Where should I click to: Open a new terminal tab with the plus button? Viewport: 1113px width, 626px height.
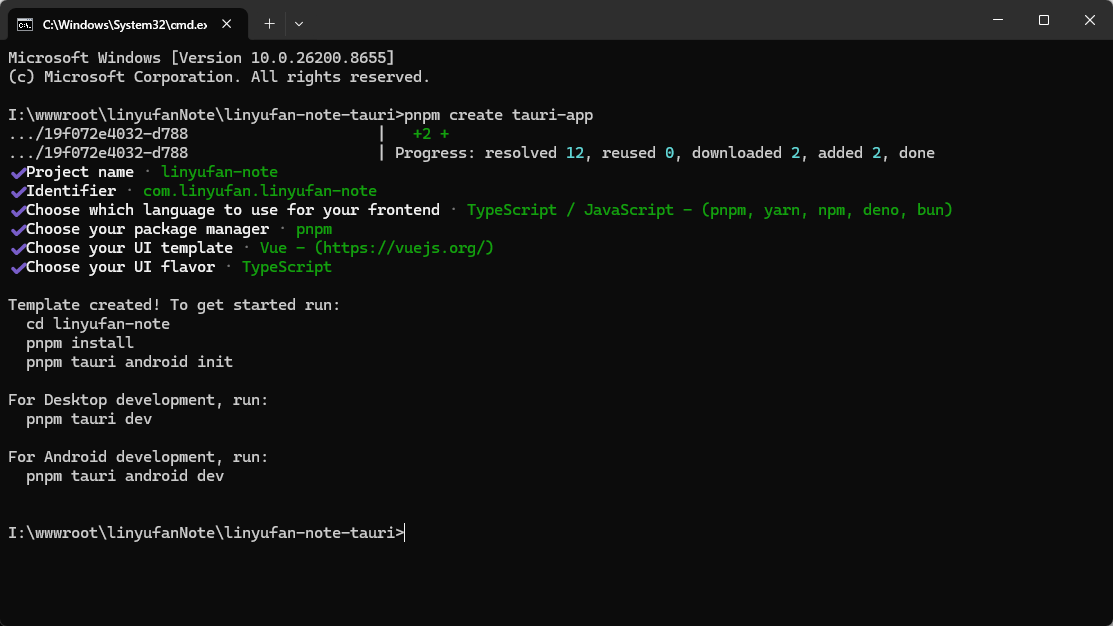(269, 24)
